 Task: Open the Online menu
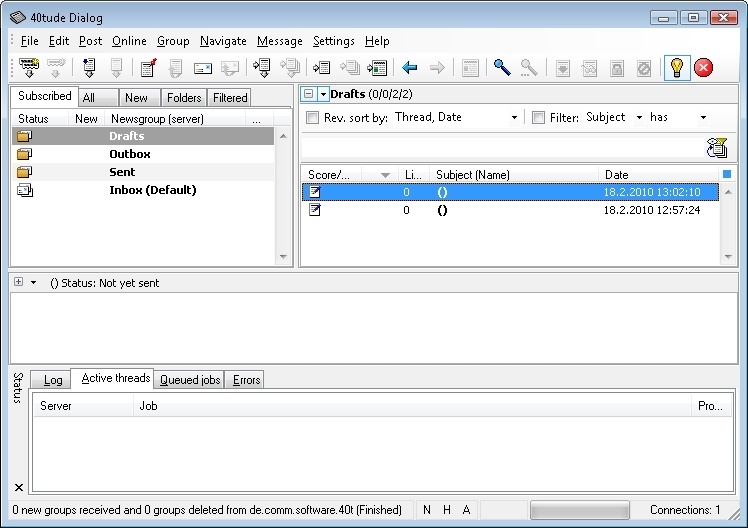[129, 41]
